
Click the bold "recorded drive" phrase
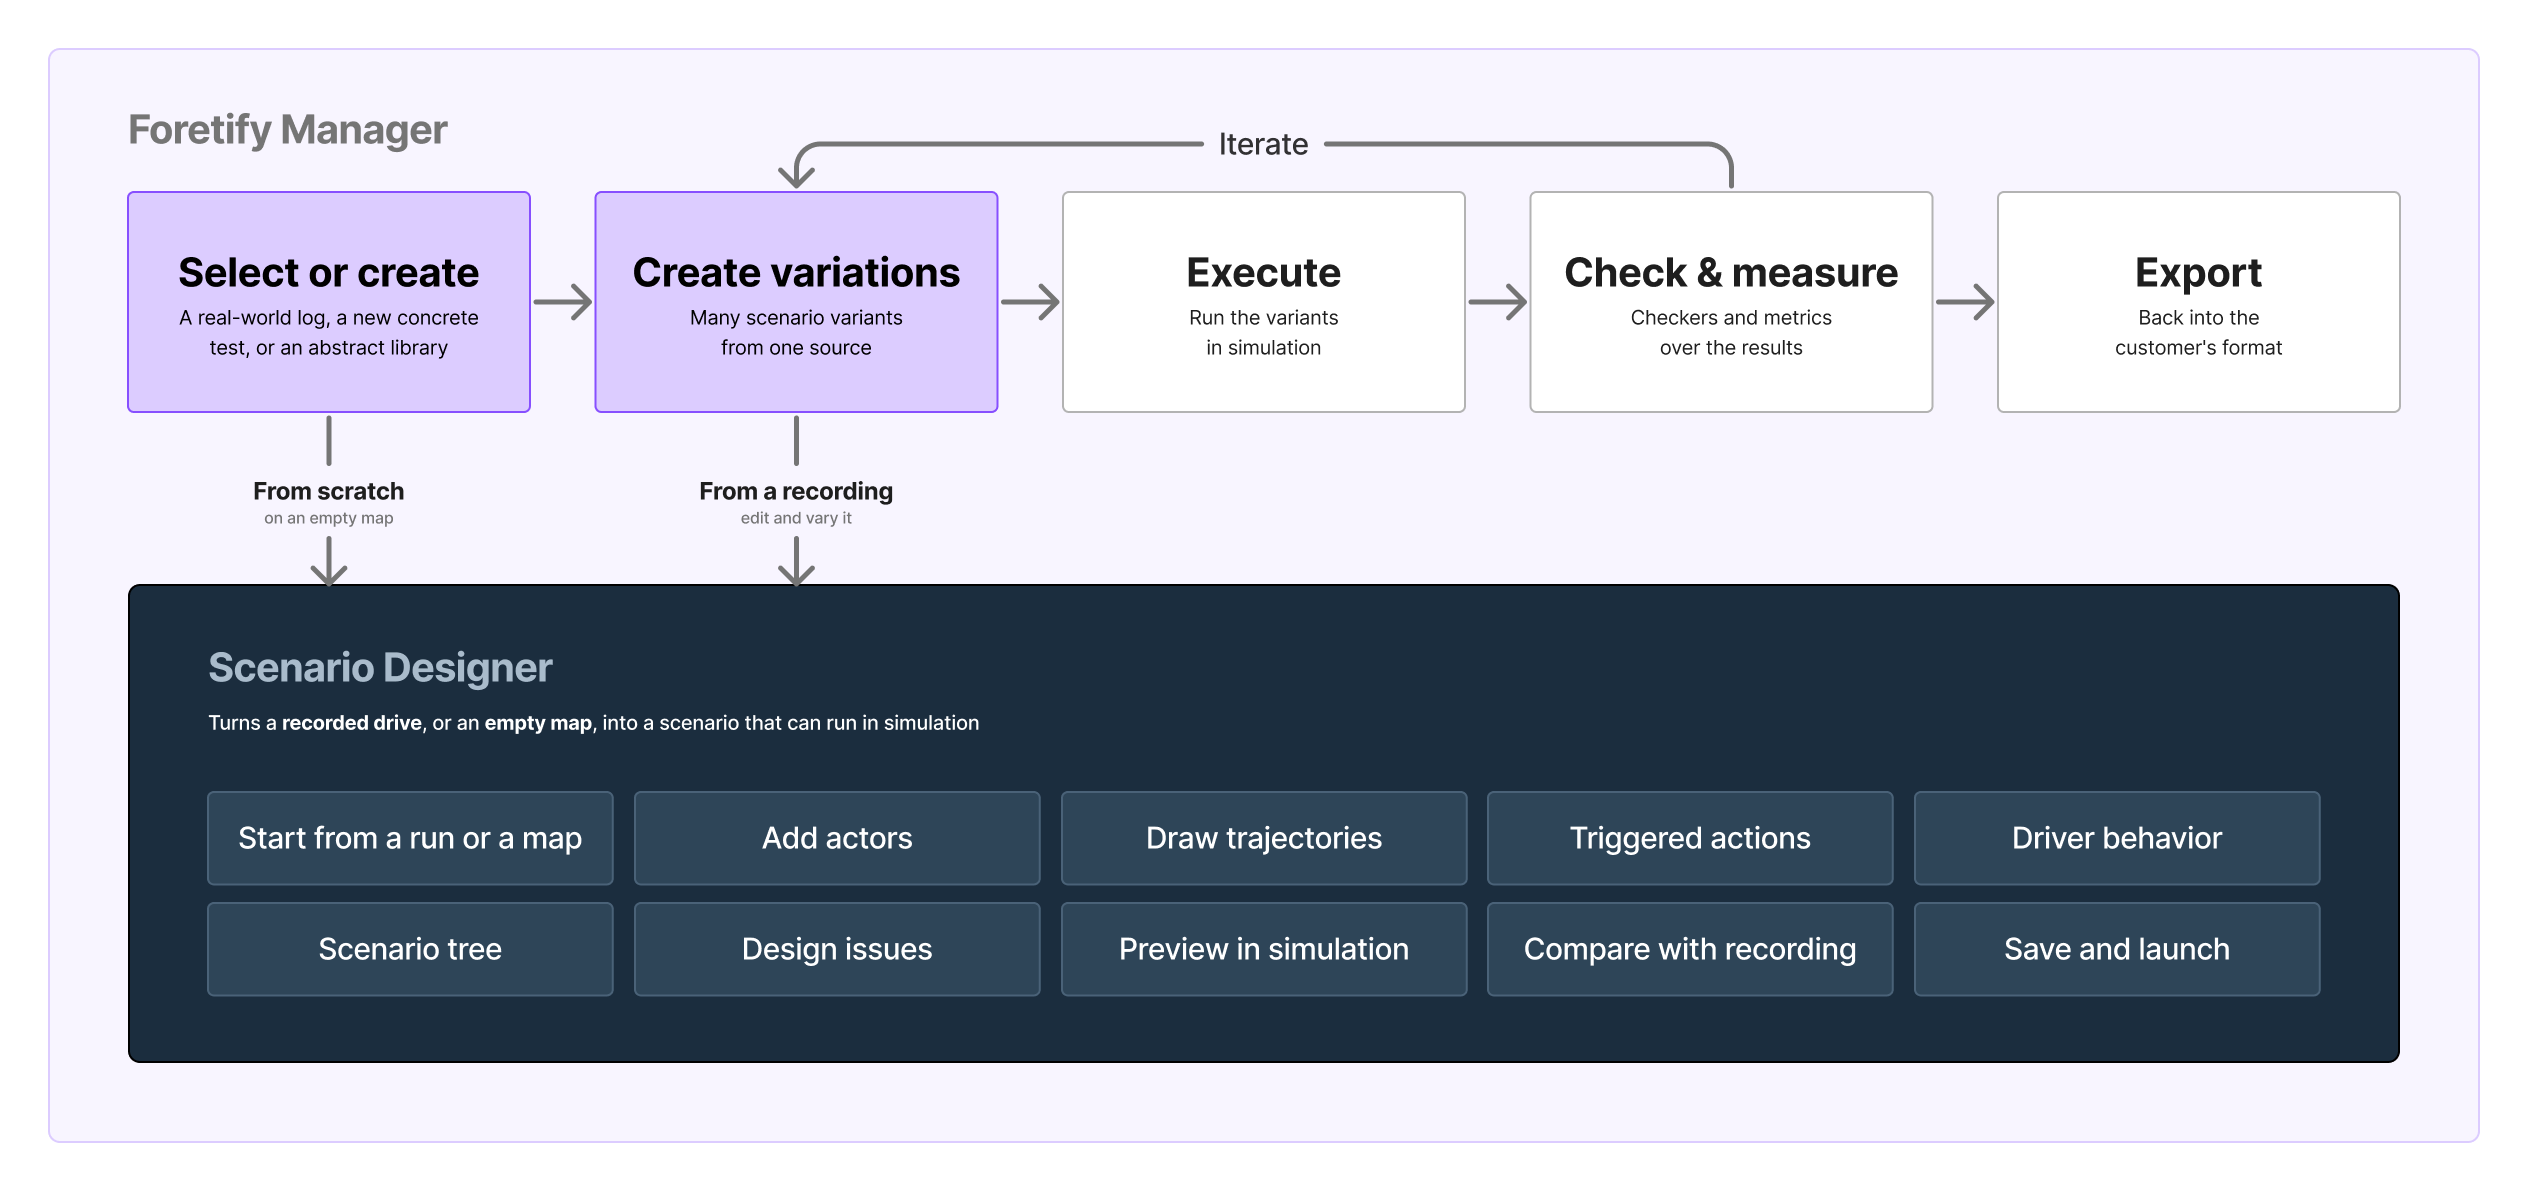click(x=352, y=723)
